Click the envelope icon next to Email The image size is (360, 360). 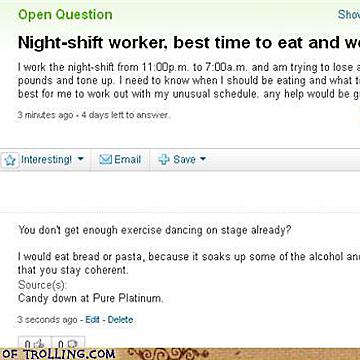click(105, 160)
